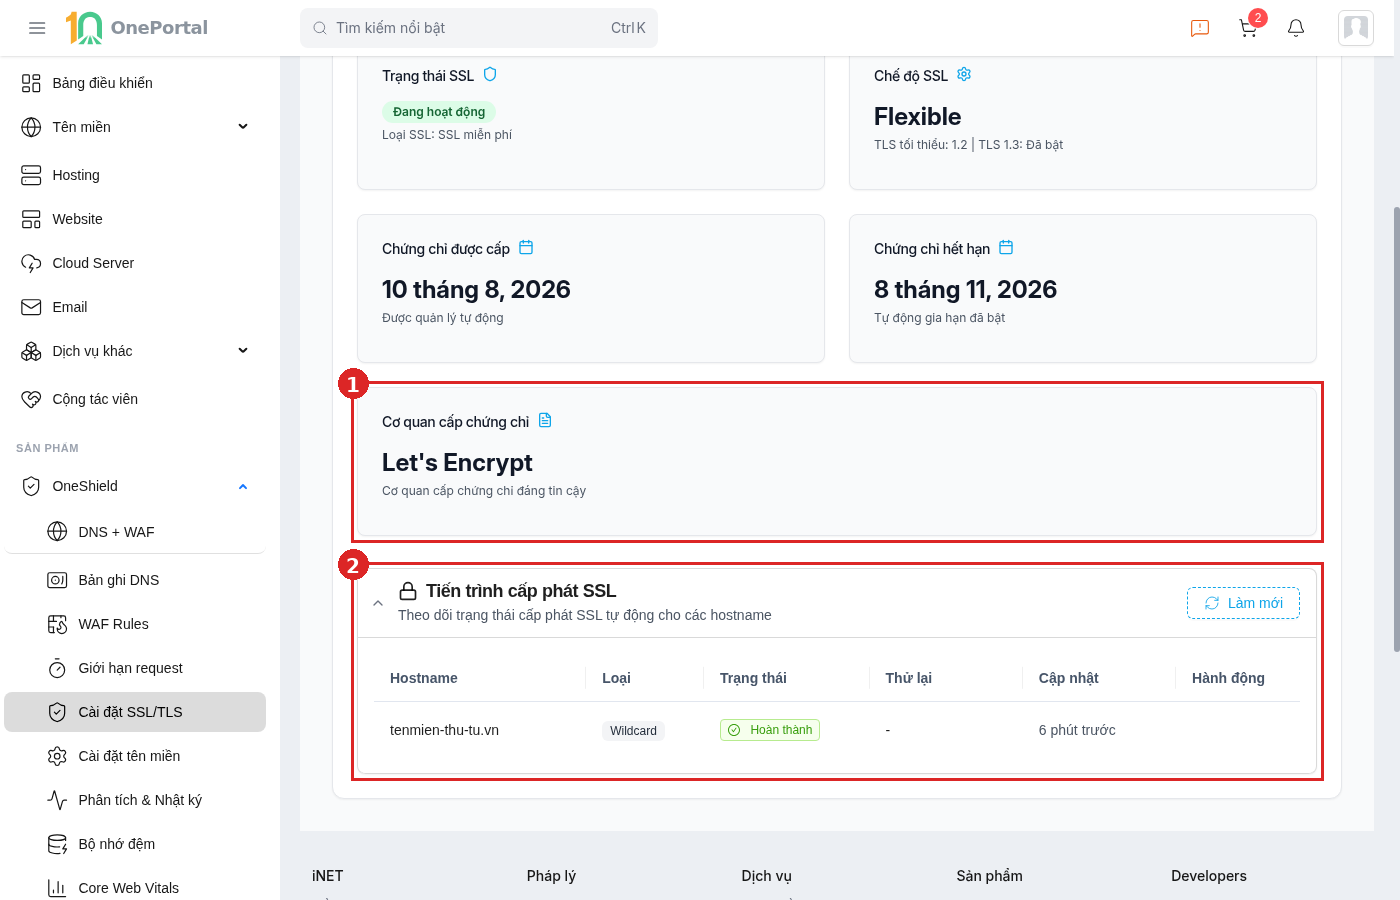The image size is (1400, 900).
Task: Open the feedback message icon
Action: pyautogui.click(x=1200, y=28)
